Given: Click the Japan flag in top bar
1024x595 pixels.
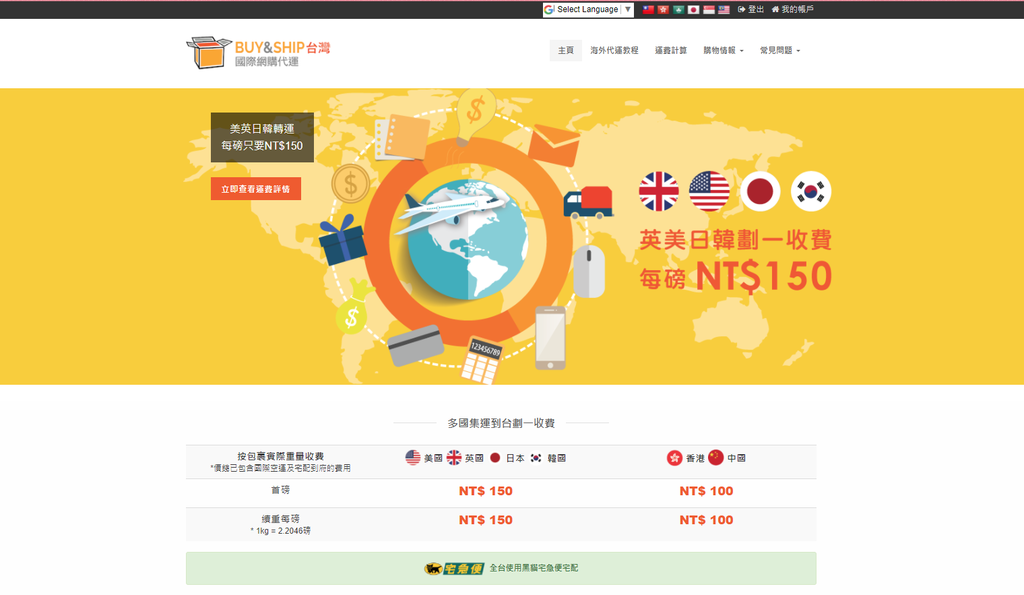Looking at the screenshot, I should 693,9.
